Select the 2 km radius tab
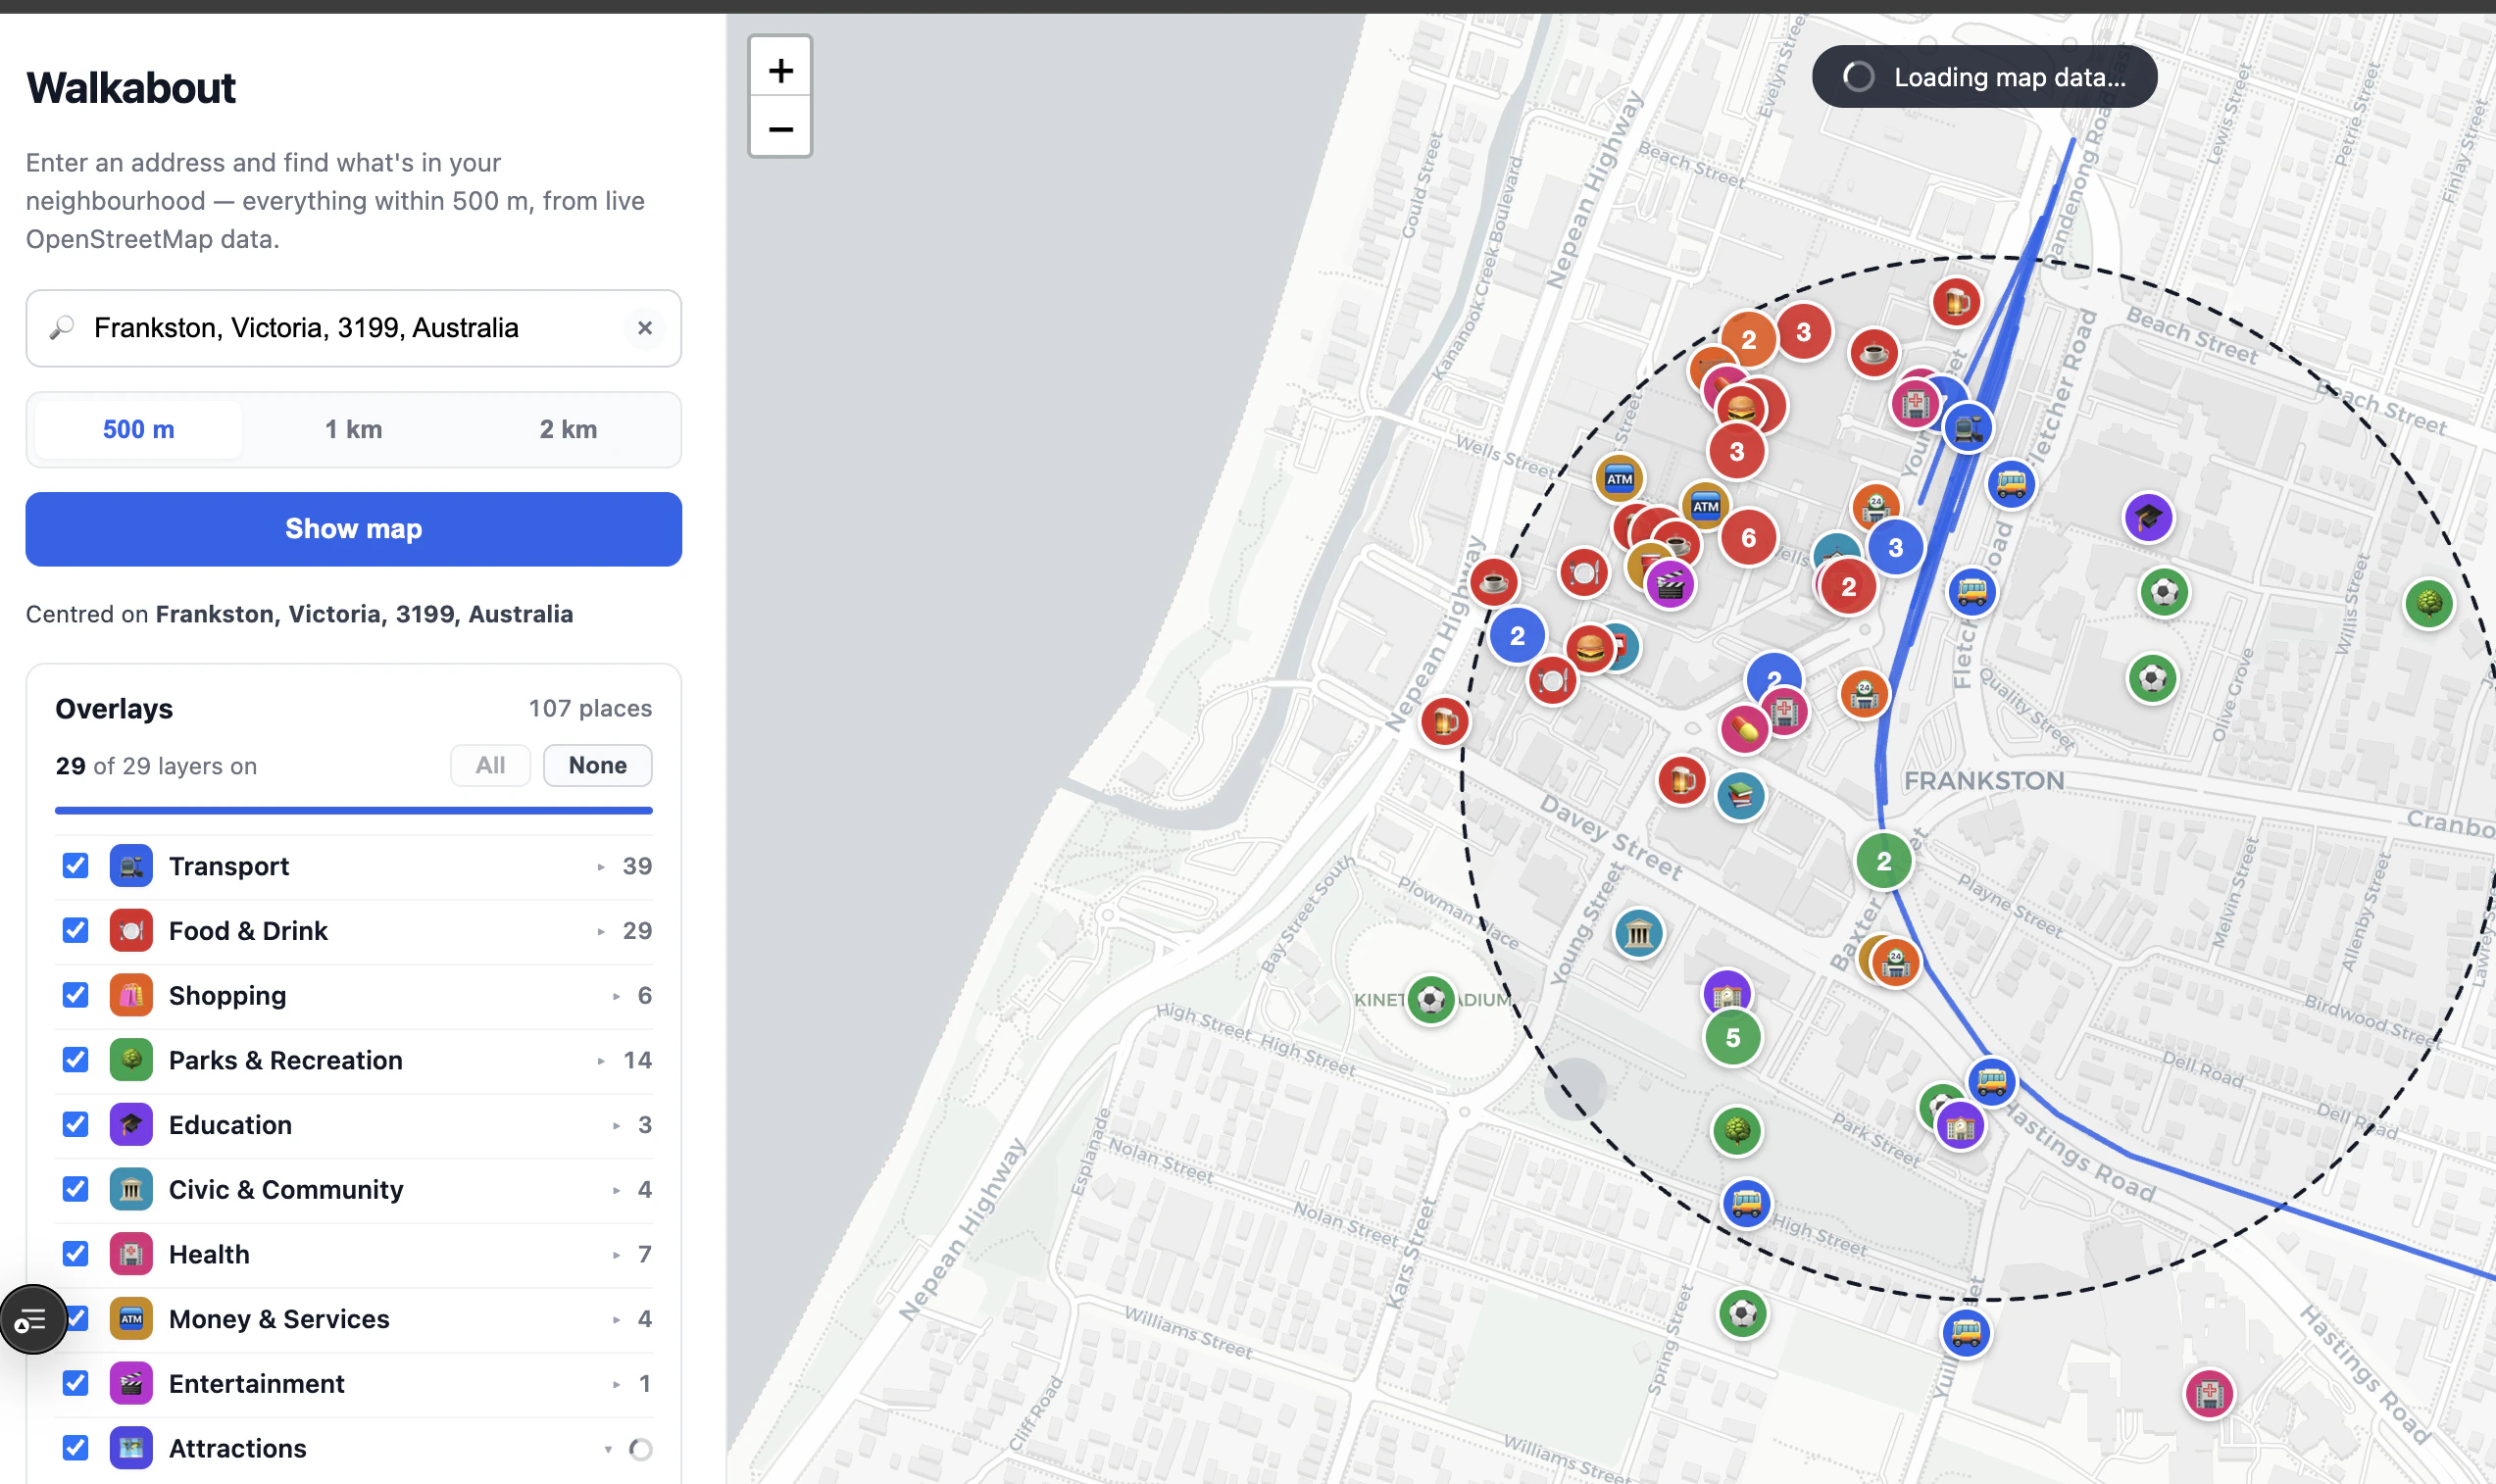 (x=568, y=429)
